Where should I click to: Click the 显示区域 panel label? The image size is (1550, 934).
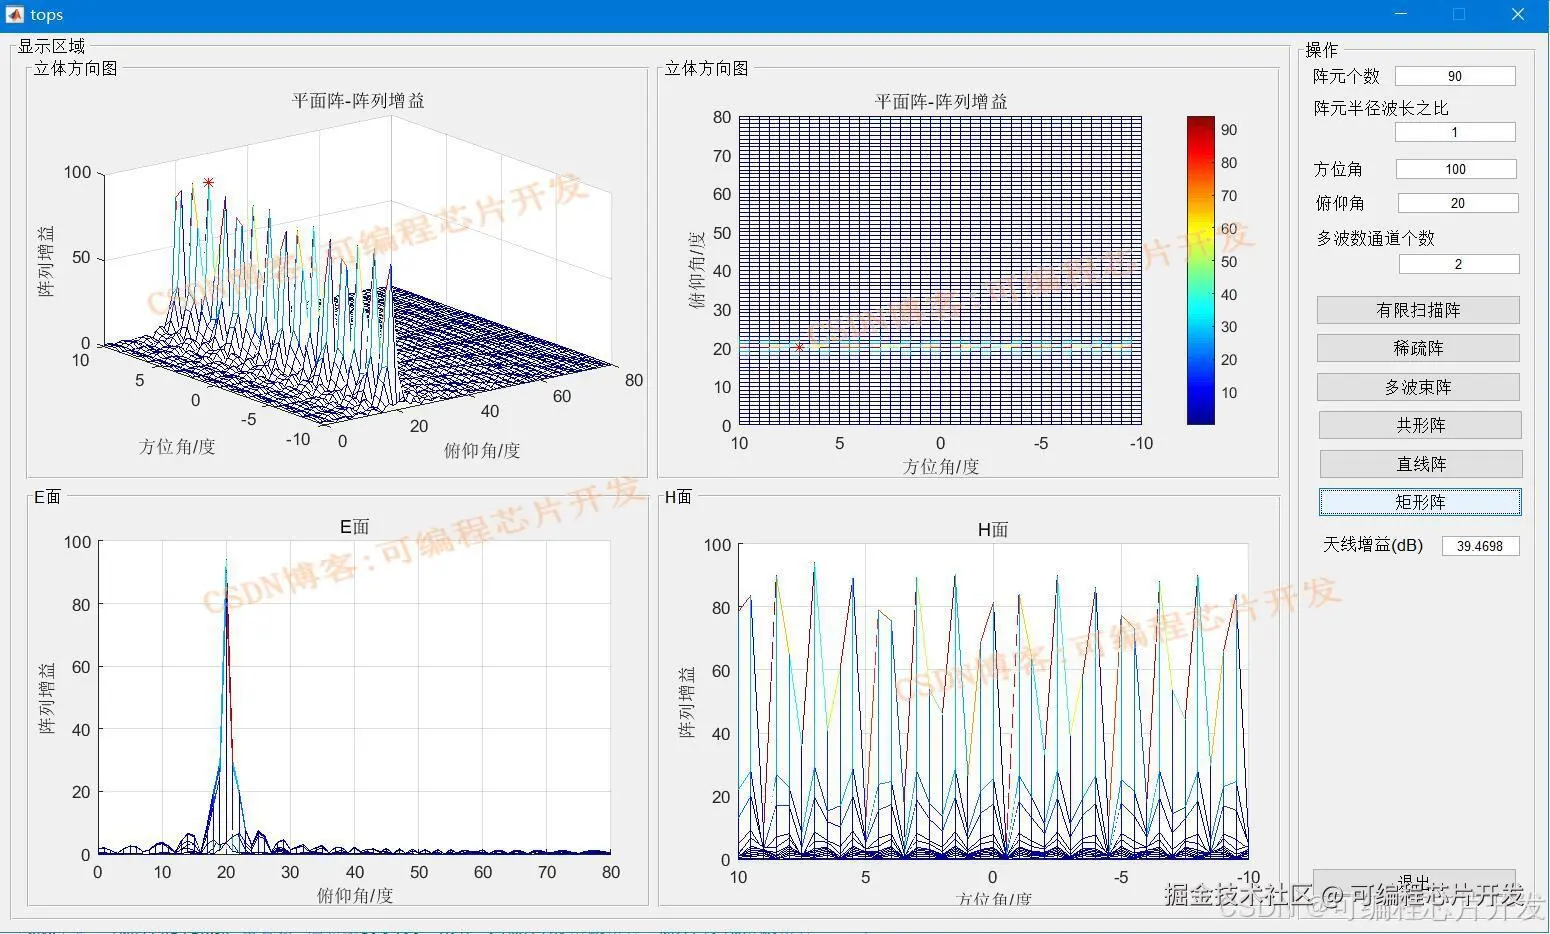[51, 46]
